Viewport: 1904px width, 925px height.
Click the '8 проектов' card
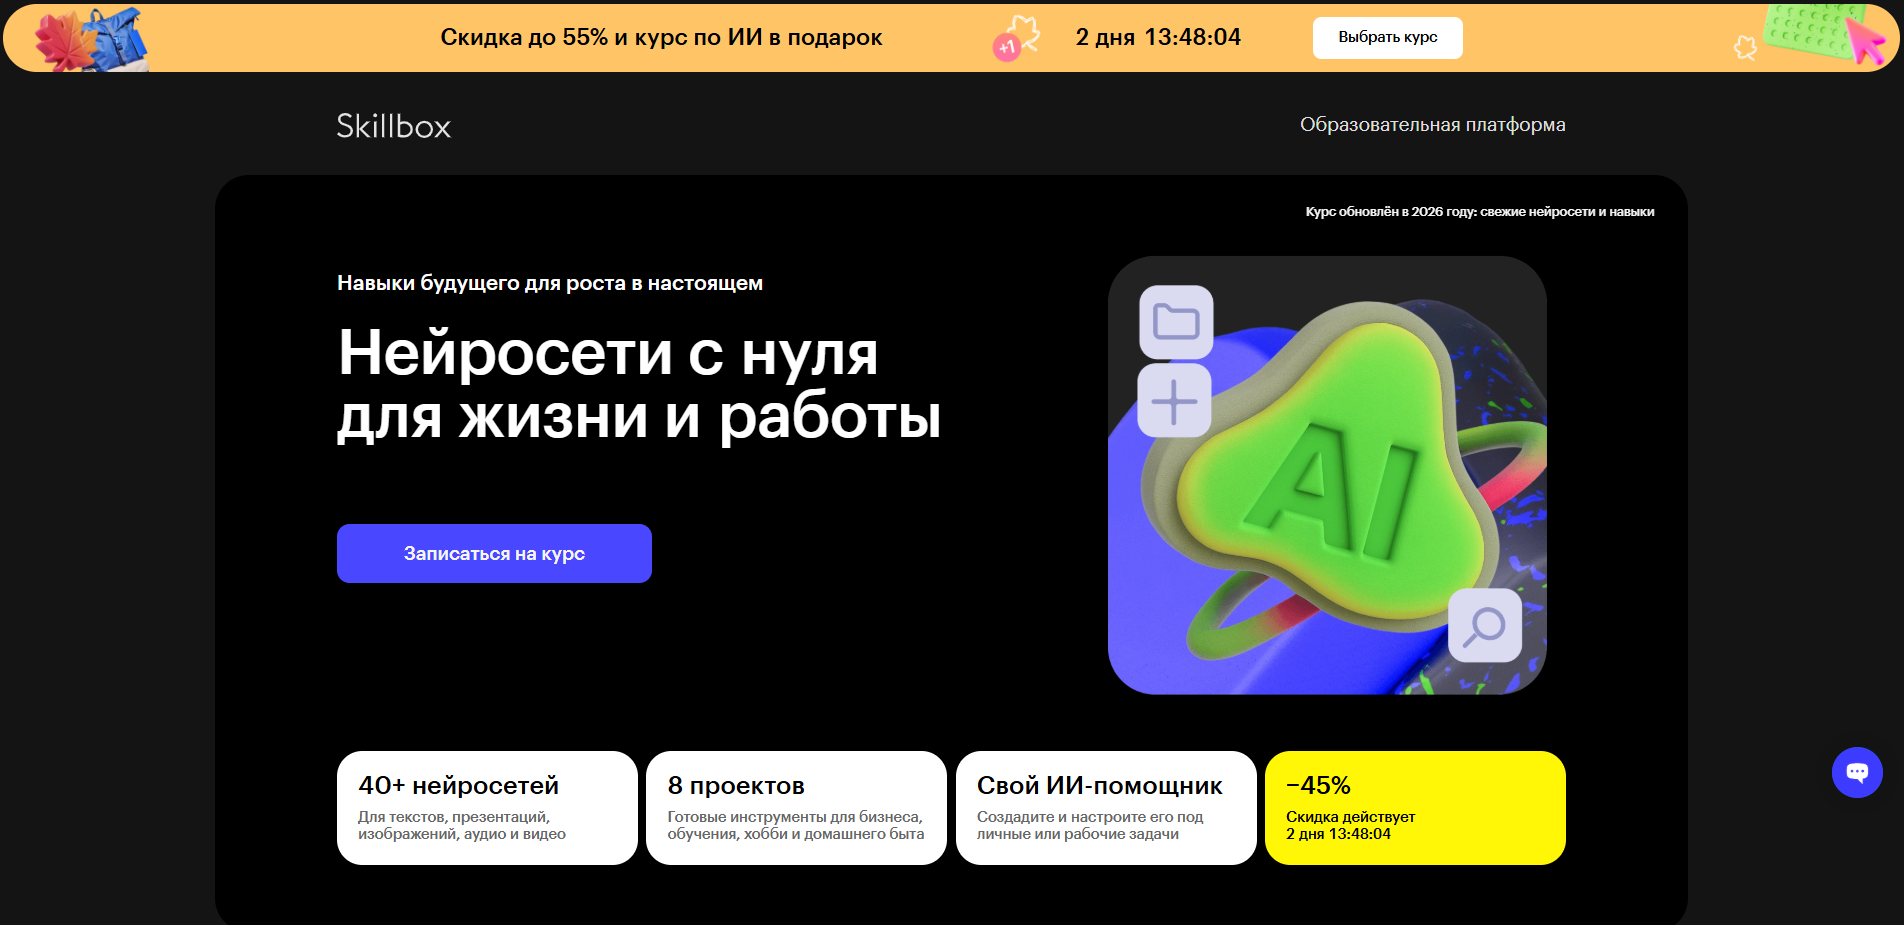796,808
